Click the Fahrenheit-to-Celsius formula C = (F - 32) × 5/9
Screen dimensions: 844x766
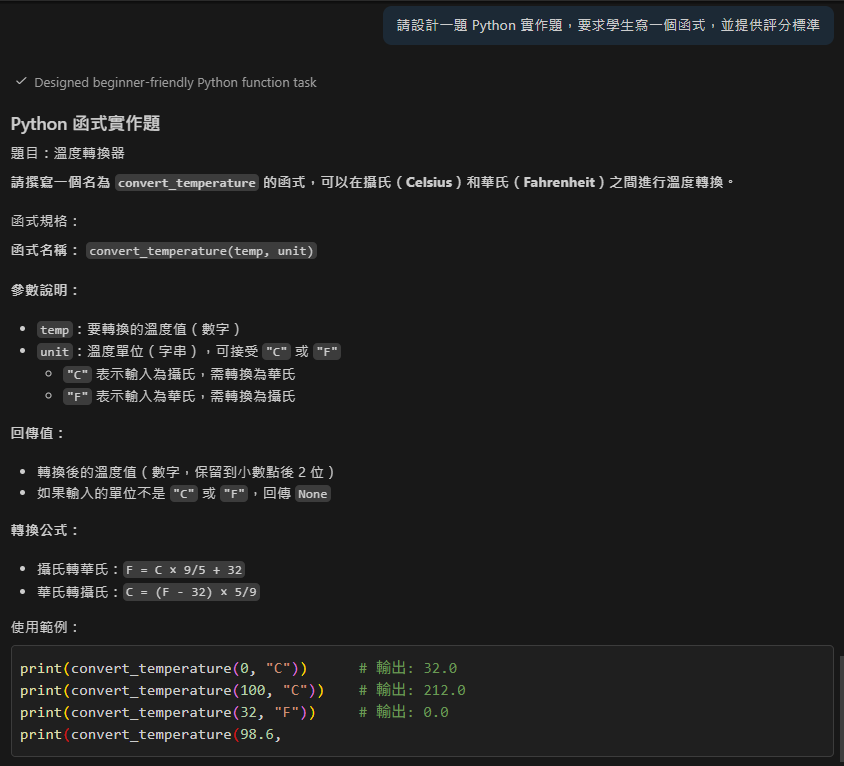click(x=191, y=591)
